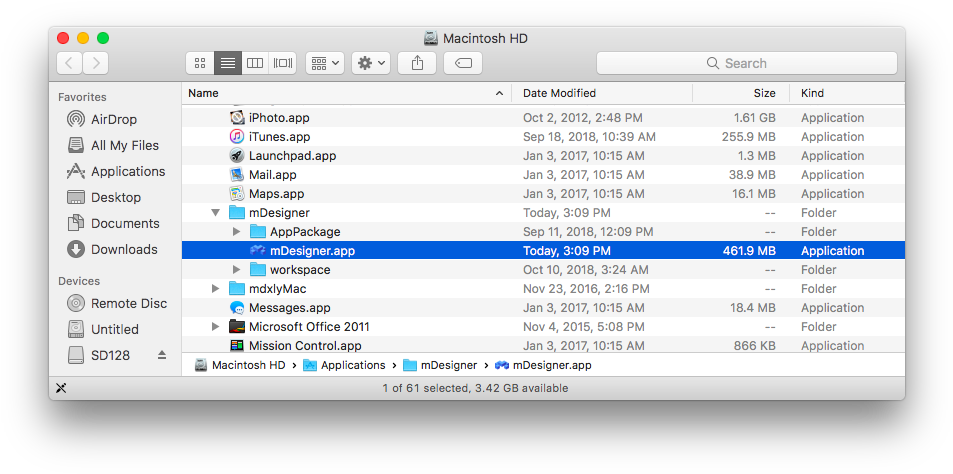
Task: Select the mDesigner.app row icon
Action: (x=258, y=250)
